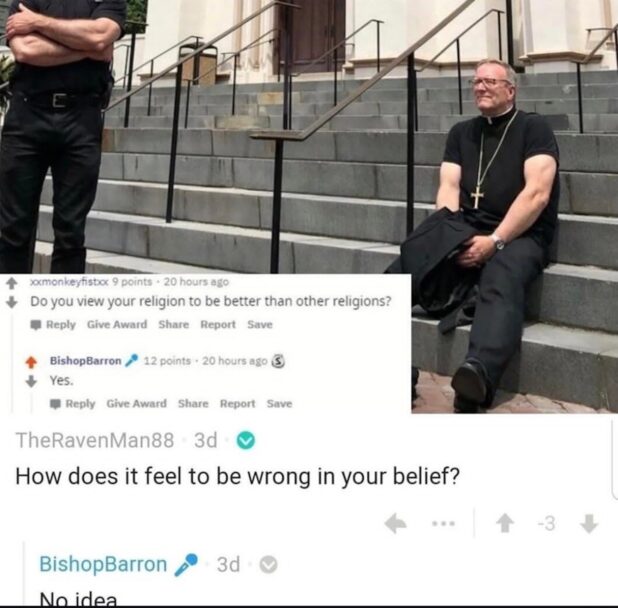The image size is (618, 608).
Task: Upvote TheRavenMan88's comment with -3 score
Action: tap(504, 524)
